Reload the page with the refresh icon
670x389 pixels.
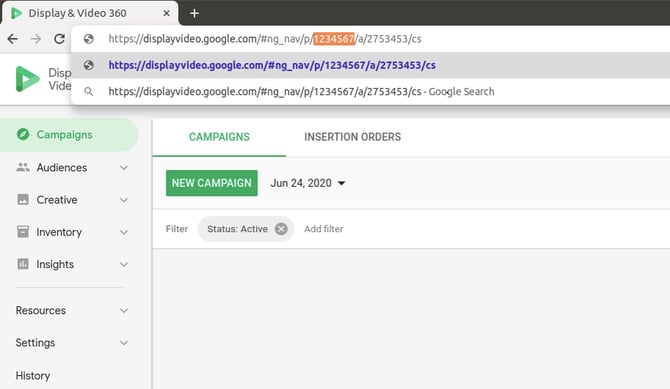(x=59, y=39)
